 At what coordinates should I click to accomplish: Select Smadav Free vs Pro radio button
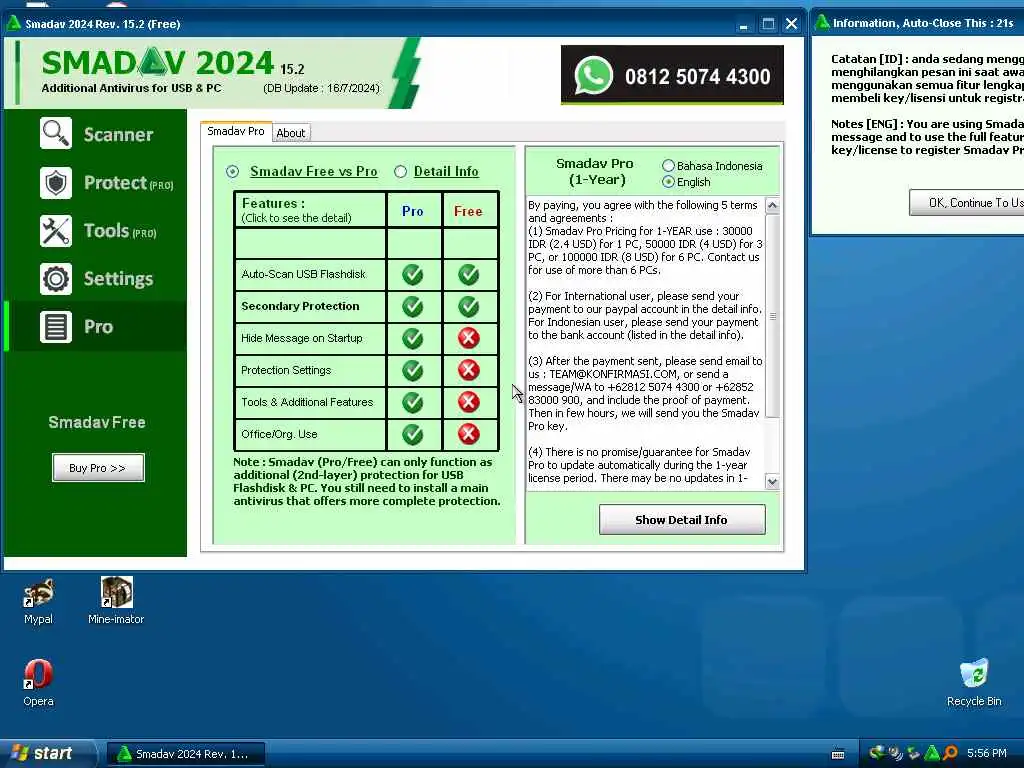point(232,172)
